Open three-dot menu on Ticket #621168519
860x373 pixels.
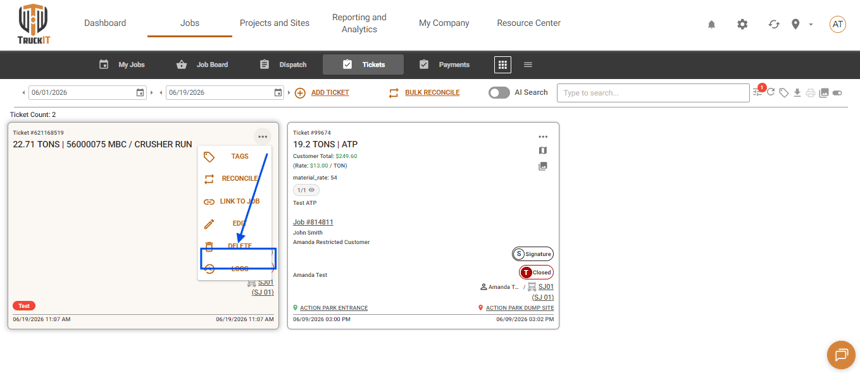pyautogui.click(x=263, y=137)
